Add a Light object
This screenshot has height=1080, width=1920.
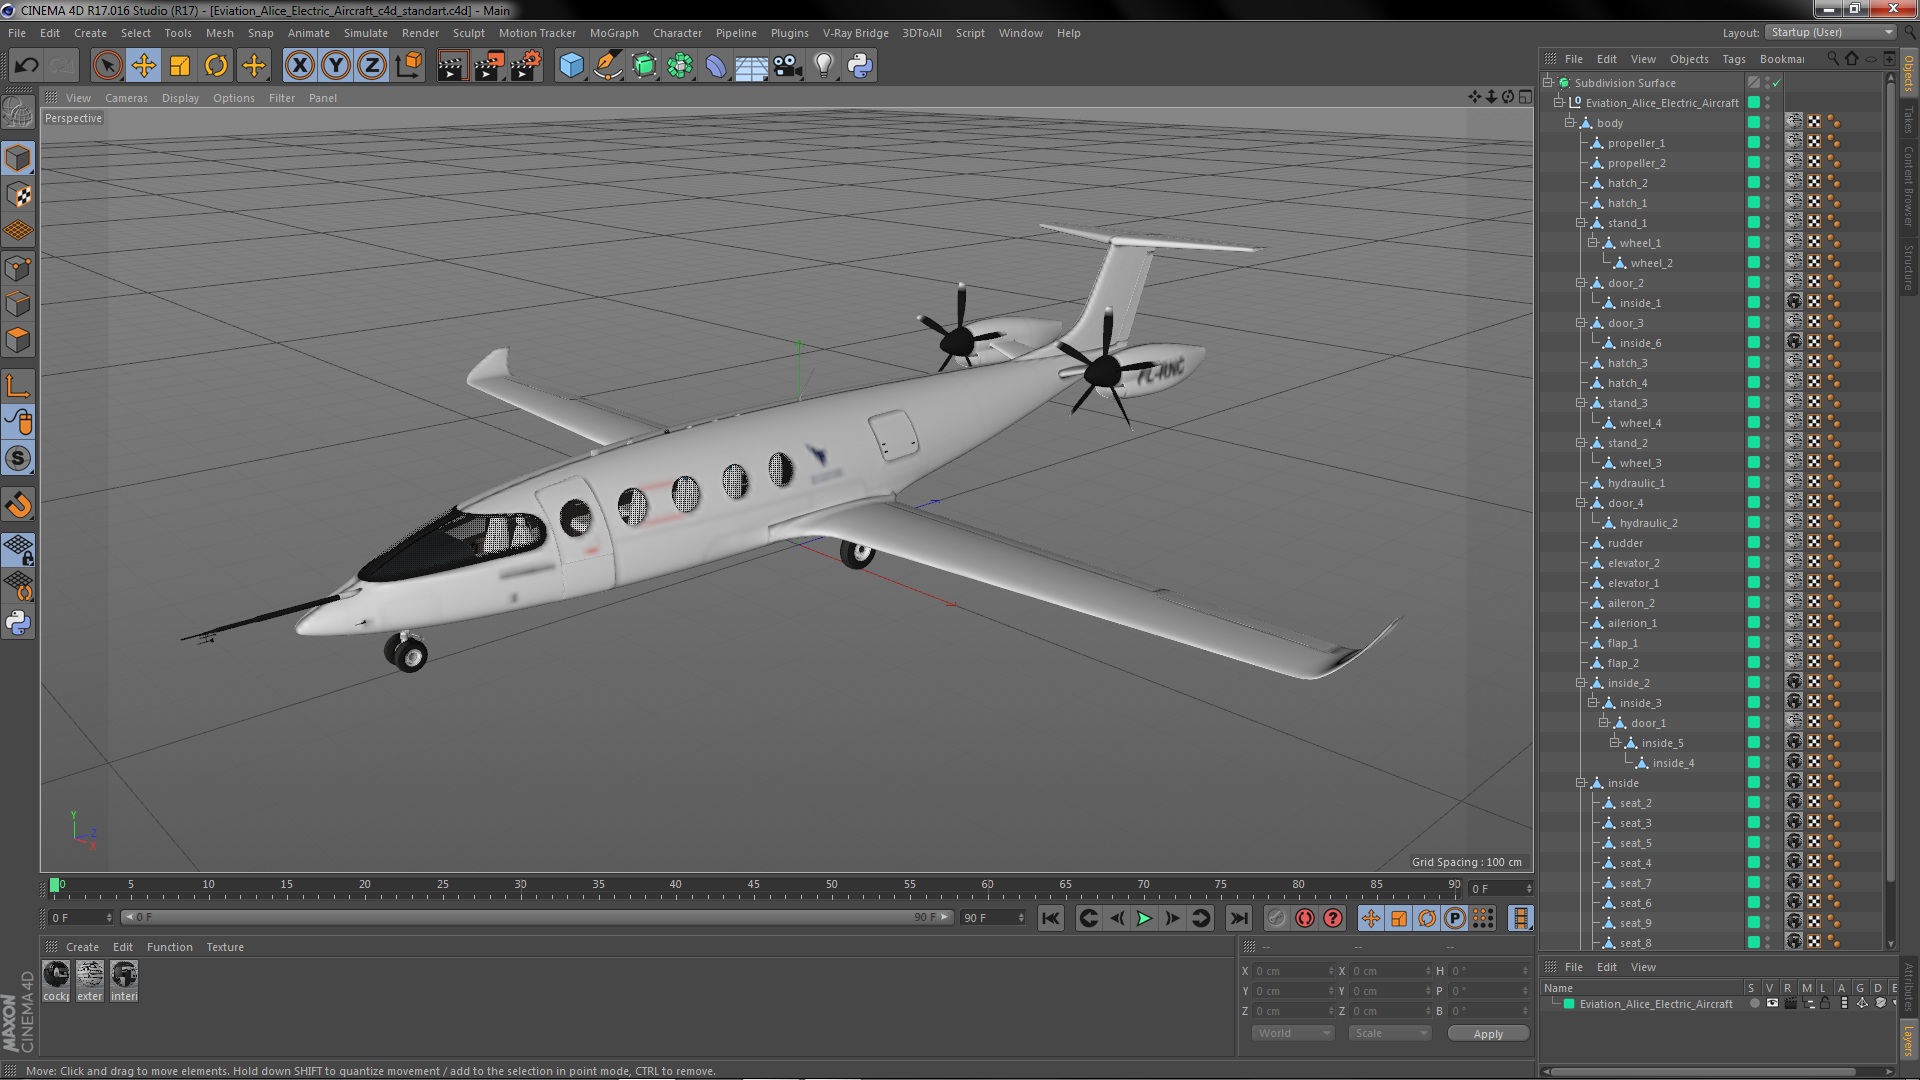pyautogui.click(x=823, y=66)
